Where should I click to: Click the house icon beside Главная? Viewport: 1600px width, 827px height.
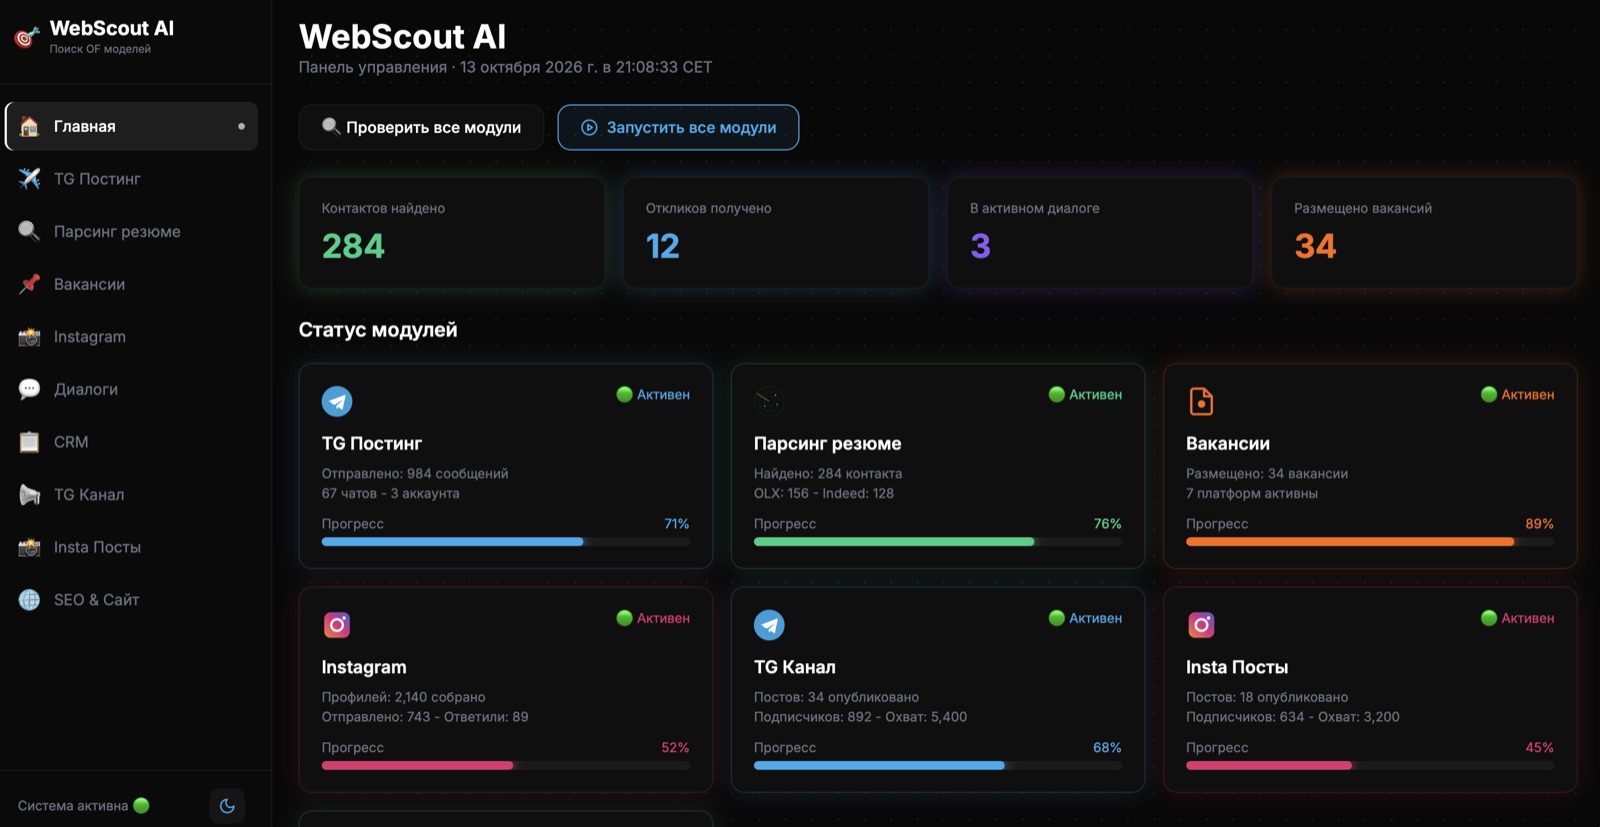coord(30,126)
